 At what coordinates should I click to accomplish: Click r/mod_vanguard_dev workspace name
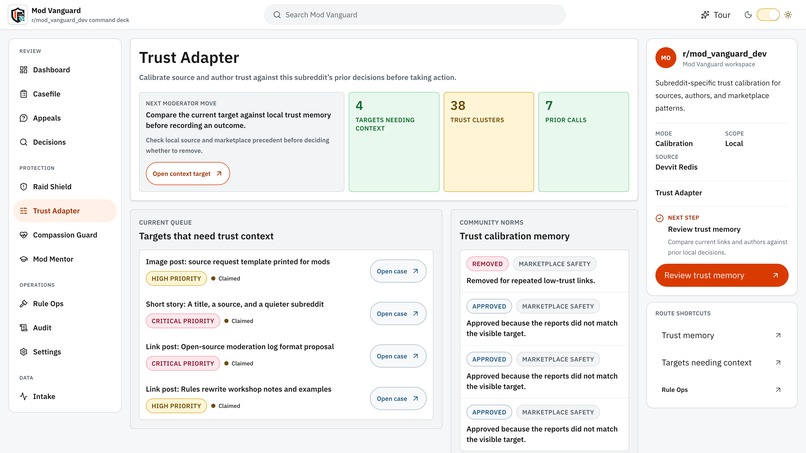click(724, 53)
